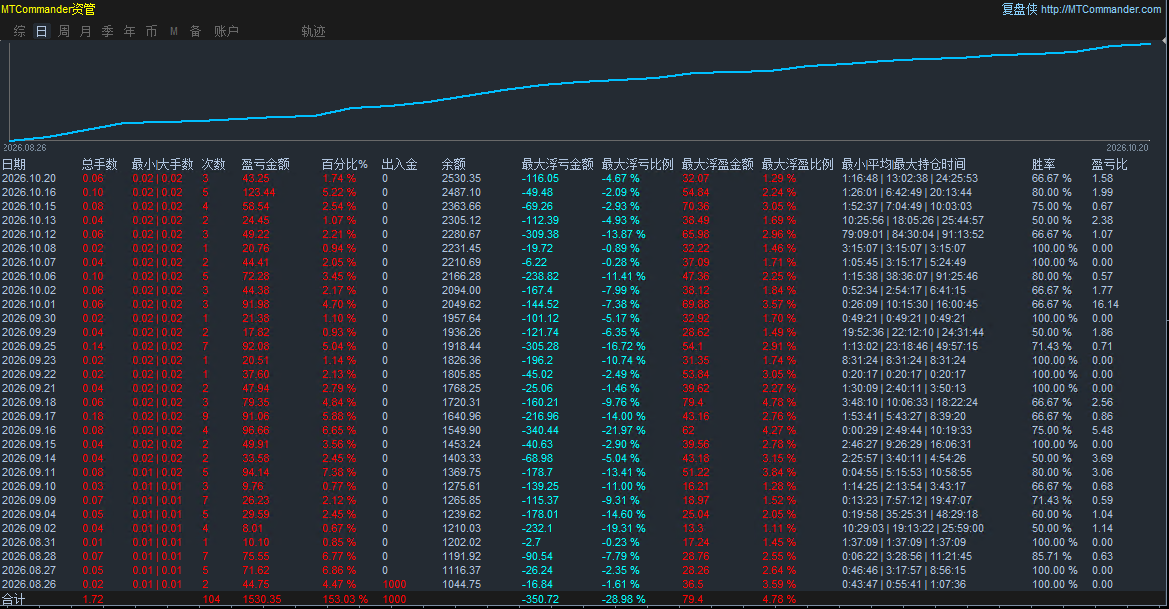This screenshot has width=1169, height=609.
Task: Click the 合计 totals row label
Action: (x=14, y=599)
